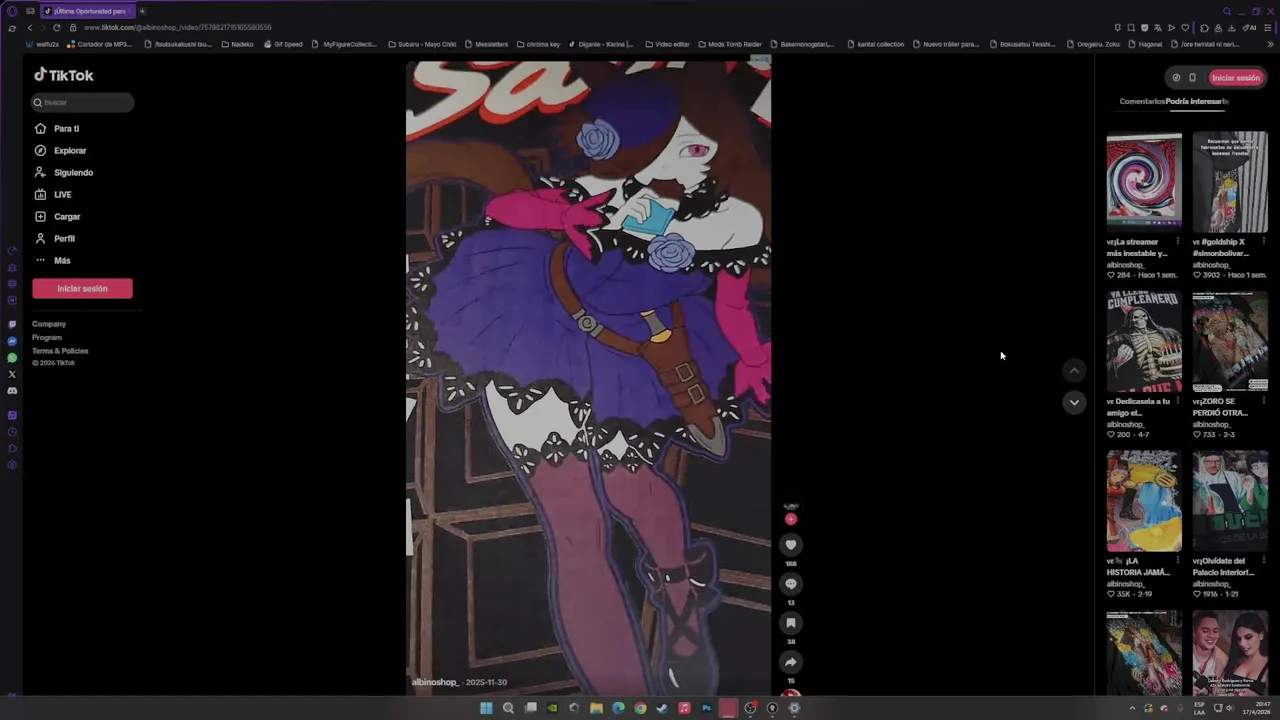Open the Ya llegó cumpleañero video thumbnail

click(x=1144, y=340)
